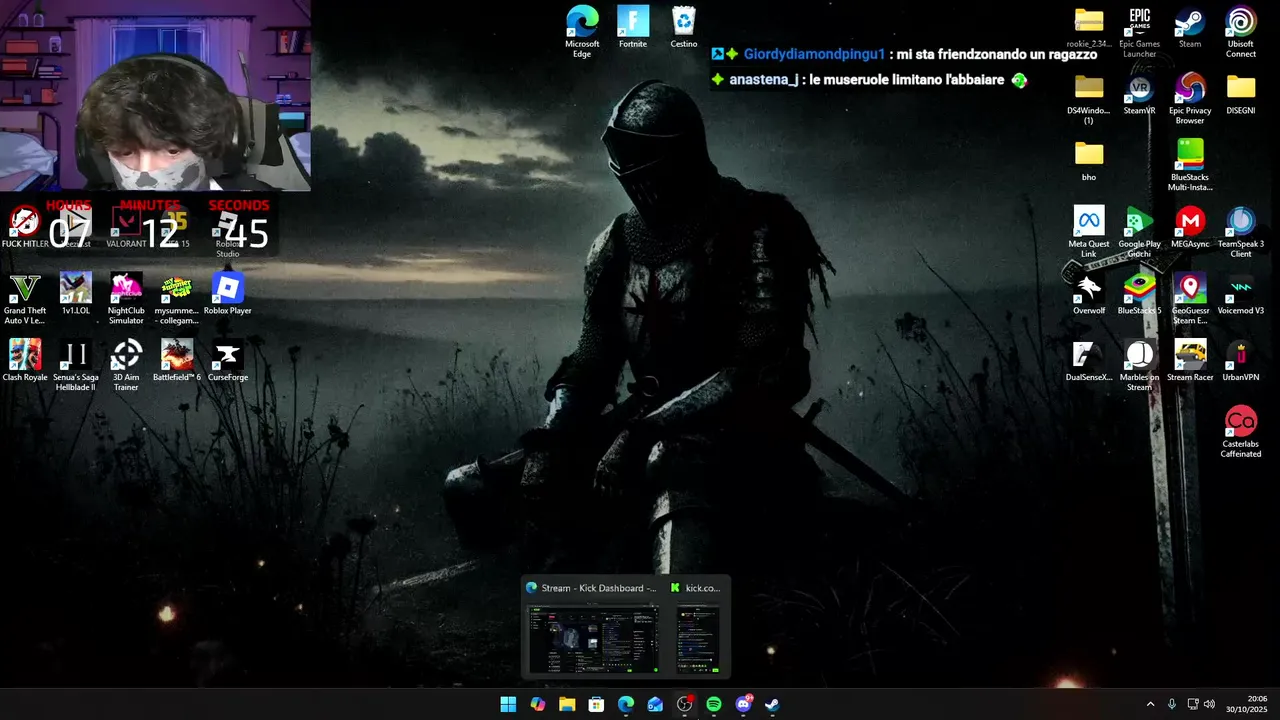Viewport: 1280px width, 720px height.
Task: Open Discord from the taskbar
Action: pos(743,704)
